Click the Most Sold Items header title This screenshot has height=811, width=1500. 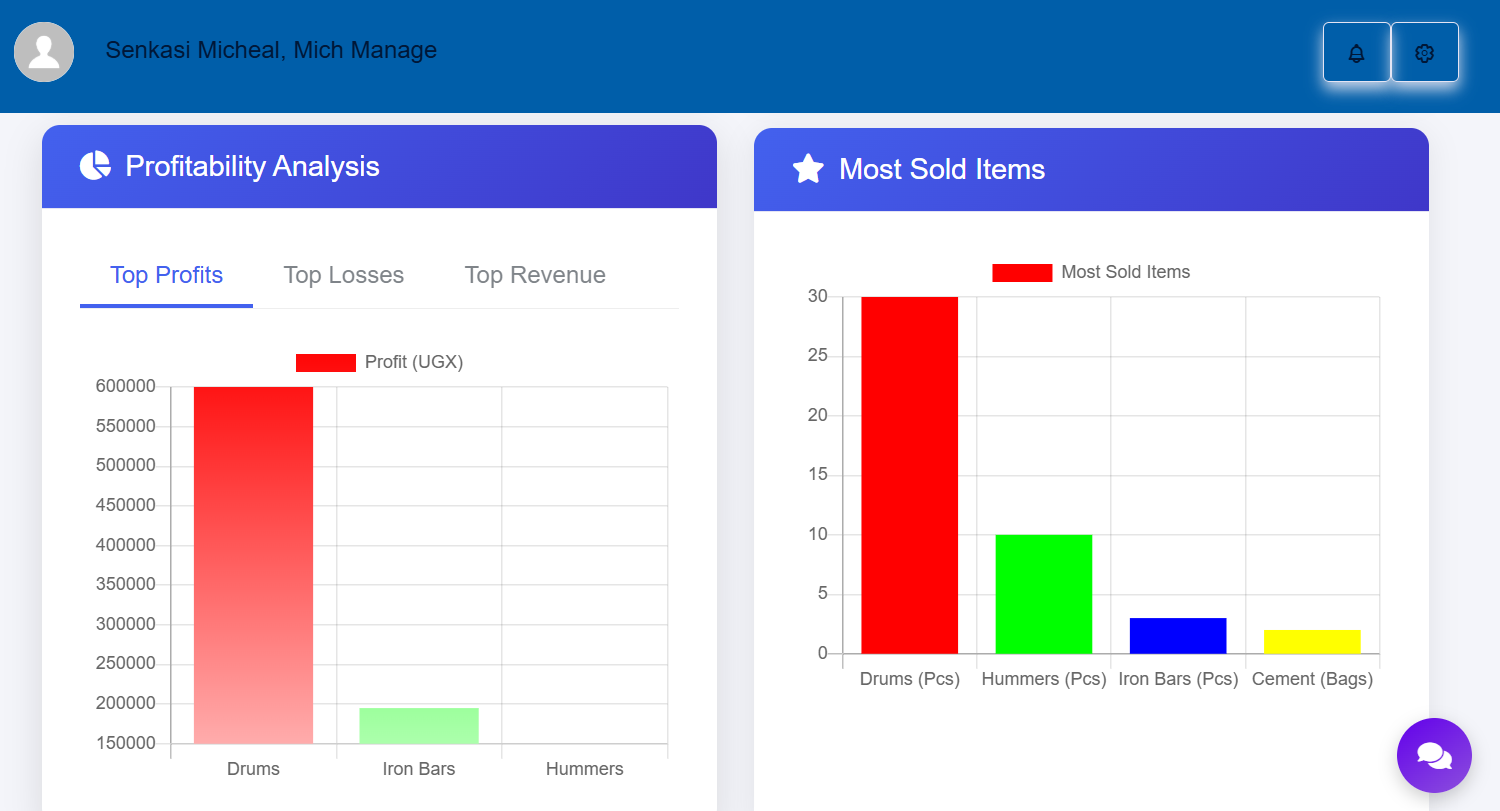coord(942,169)
